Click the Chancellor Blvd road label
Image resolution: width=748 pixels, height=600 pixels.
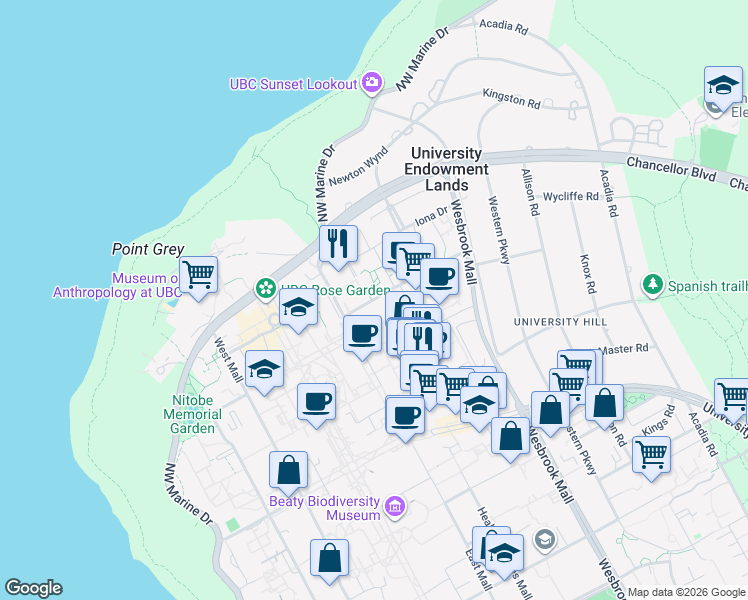point(671,170)
